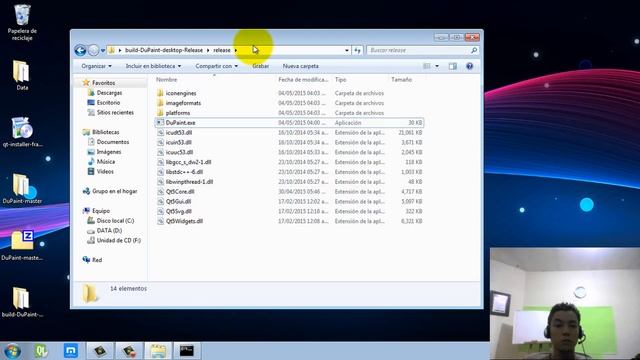Viewport: 640px width, 360px height.
Task: Click the search magnifier icon
Action: [474, 50]
